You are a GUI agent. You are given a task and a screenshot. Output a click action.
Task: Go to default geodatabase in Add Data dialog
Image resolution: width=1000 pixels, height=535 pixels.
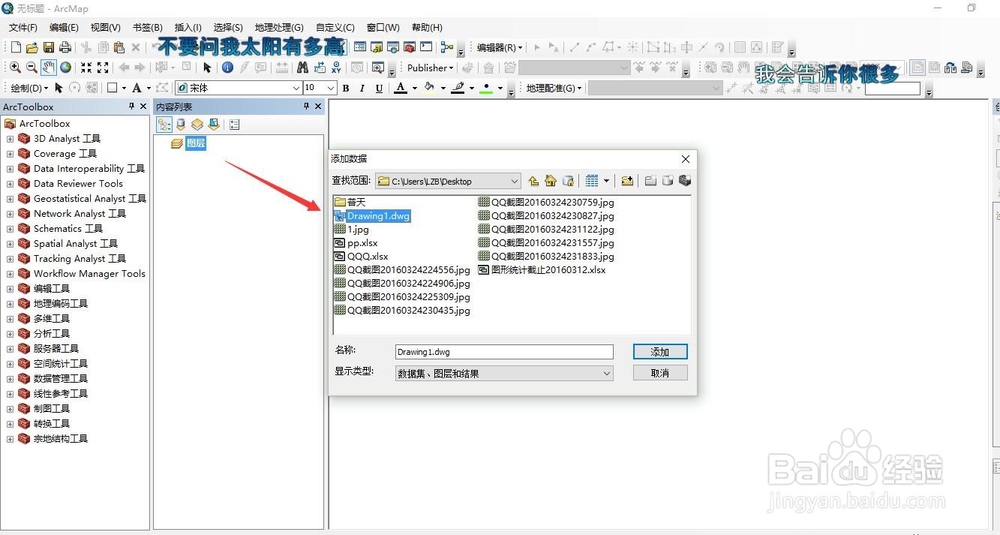click(568, 181)
